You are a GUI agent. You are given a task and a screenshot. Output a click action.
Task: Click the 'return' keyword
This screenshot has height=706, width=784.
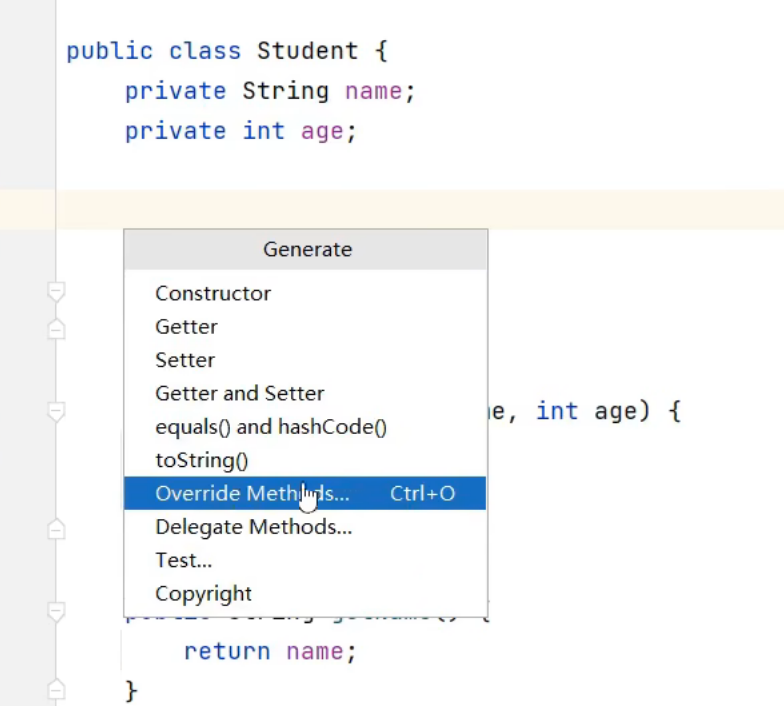[227, 652]
